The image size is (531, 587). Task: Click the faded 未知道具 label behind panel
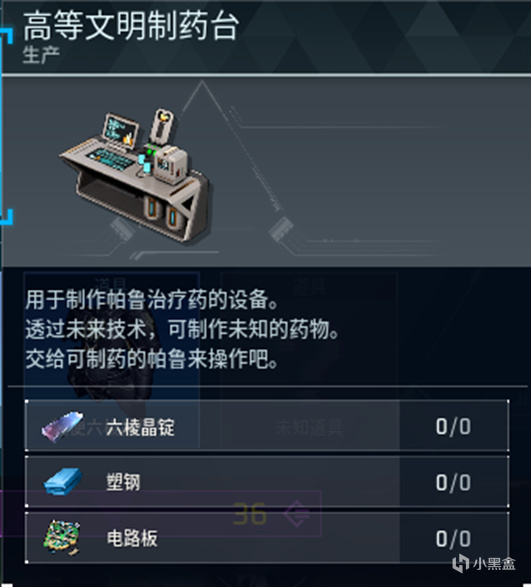pos(309,427)
